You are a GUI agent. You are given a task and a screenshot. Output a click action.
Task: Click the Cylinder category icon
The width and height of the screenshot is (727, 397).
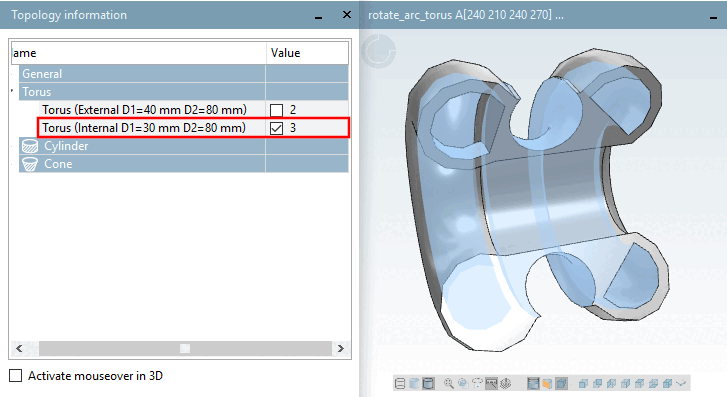30,146
